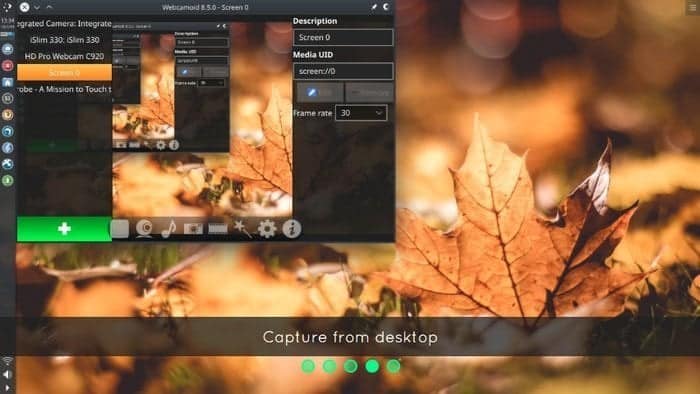
Task: Jump to the fourth slideshow dot indicator
Action: coord(372,366)
